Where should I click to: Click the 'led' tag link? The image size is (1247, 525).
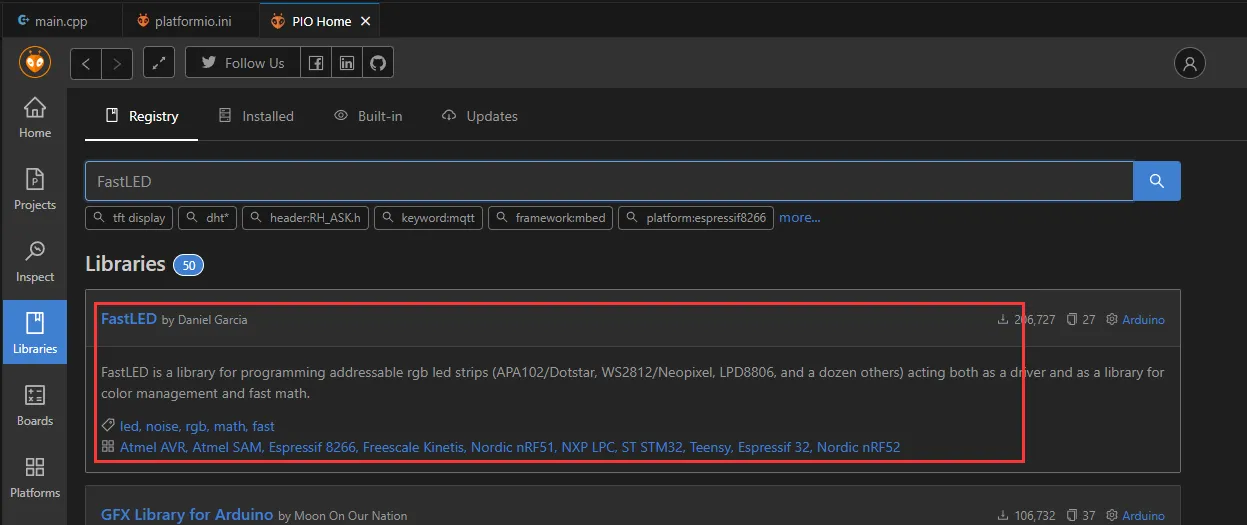[129, 426]
